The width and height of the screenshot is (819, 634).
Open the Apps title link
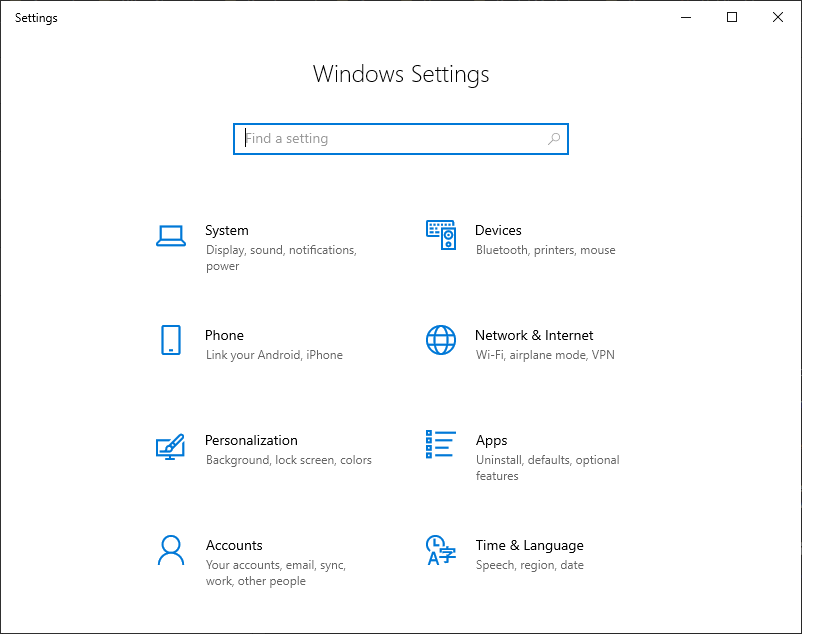click(492, 441)
